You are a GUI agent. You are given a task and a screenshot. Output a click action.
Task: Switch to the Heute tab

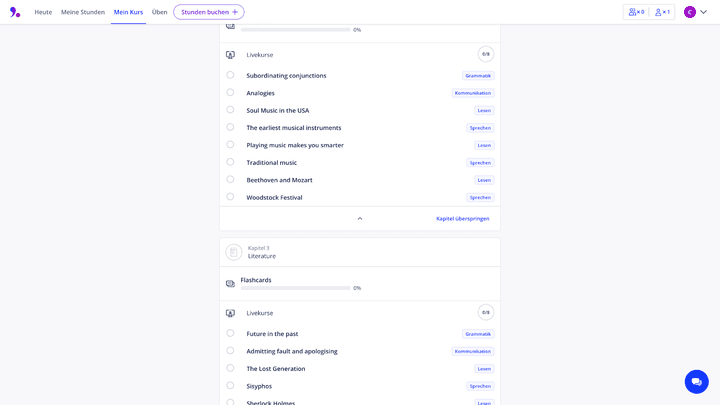coord(43,12)
